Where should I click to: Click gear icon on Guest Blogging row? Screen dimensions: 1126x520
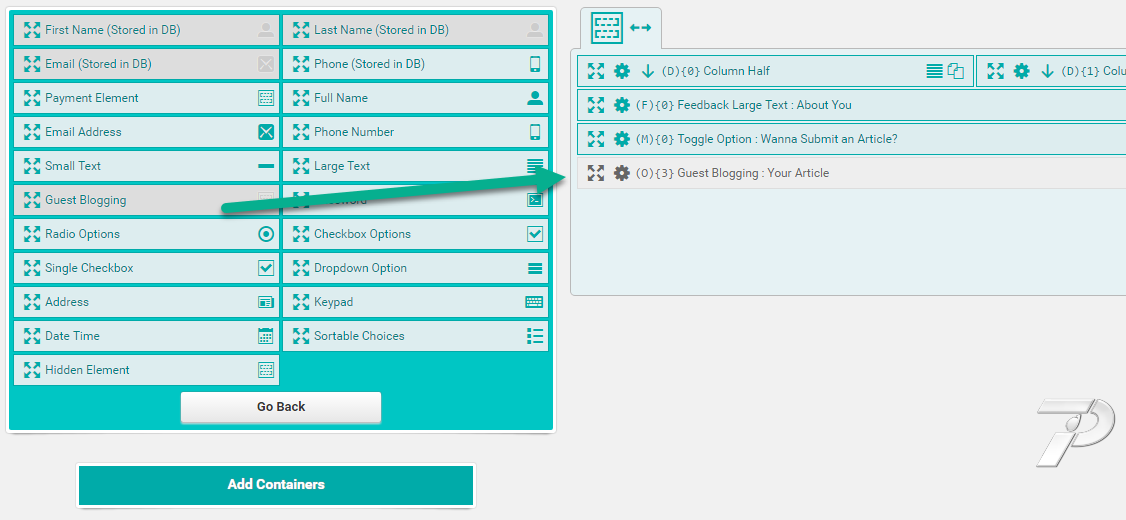point(622,173)
